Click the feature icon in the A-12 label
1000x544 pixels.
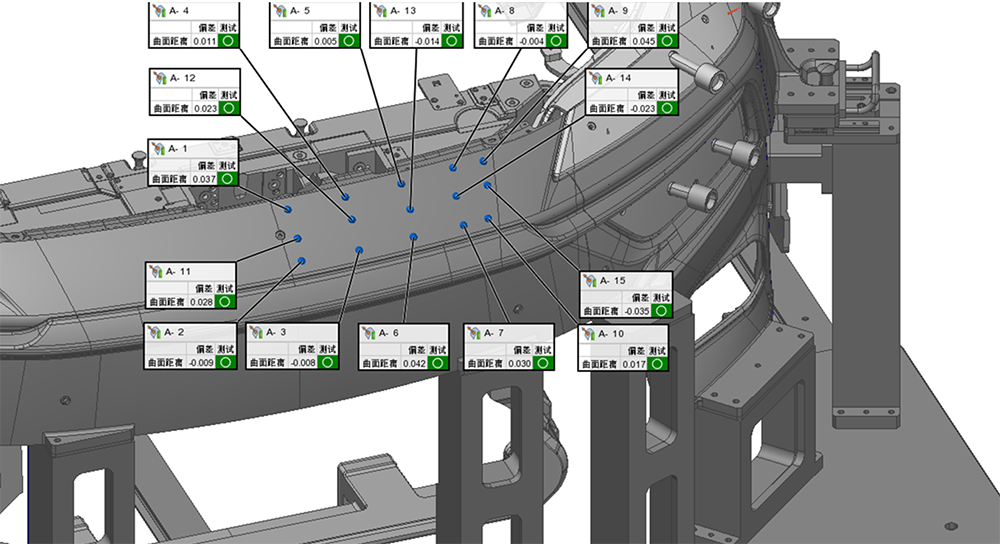click(157, 78)
